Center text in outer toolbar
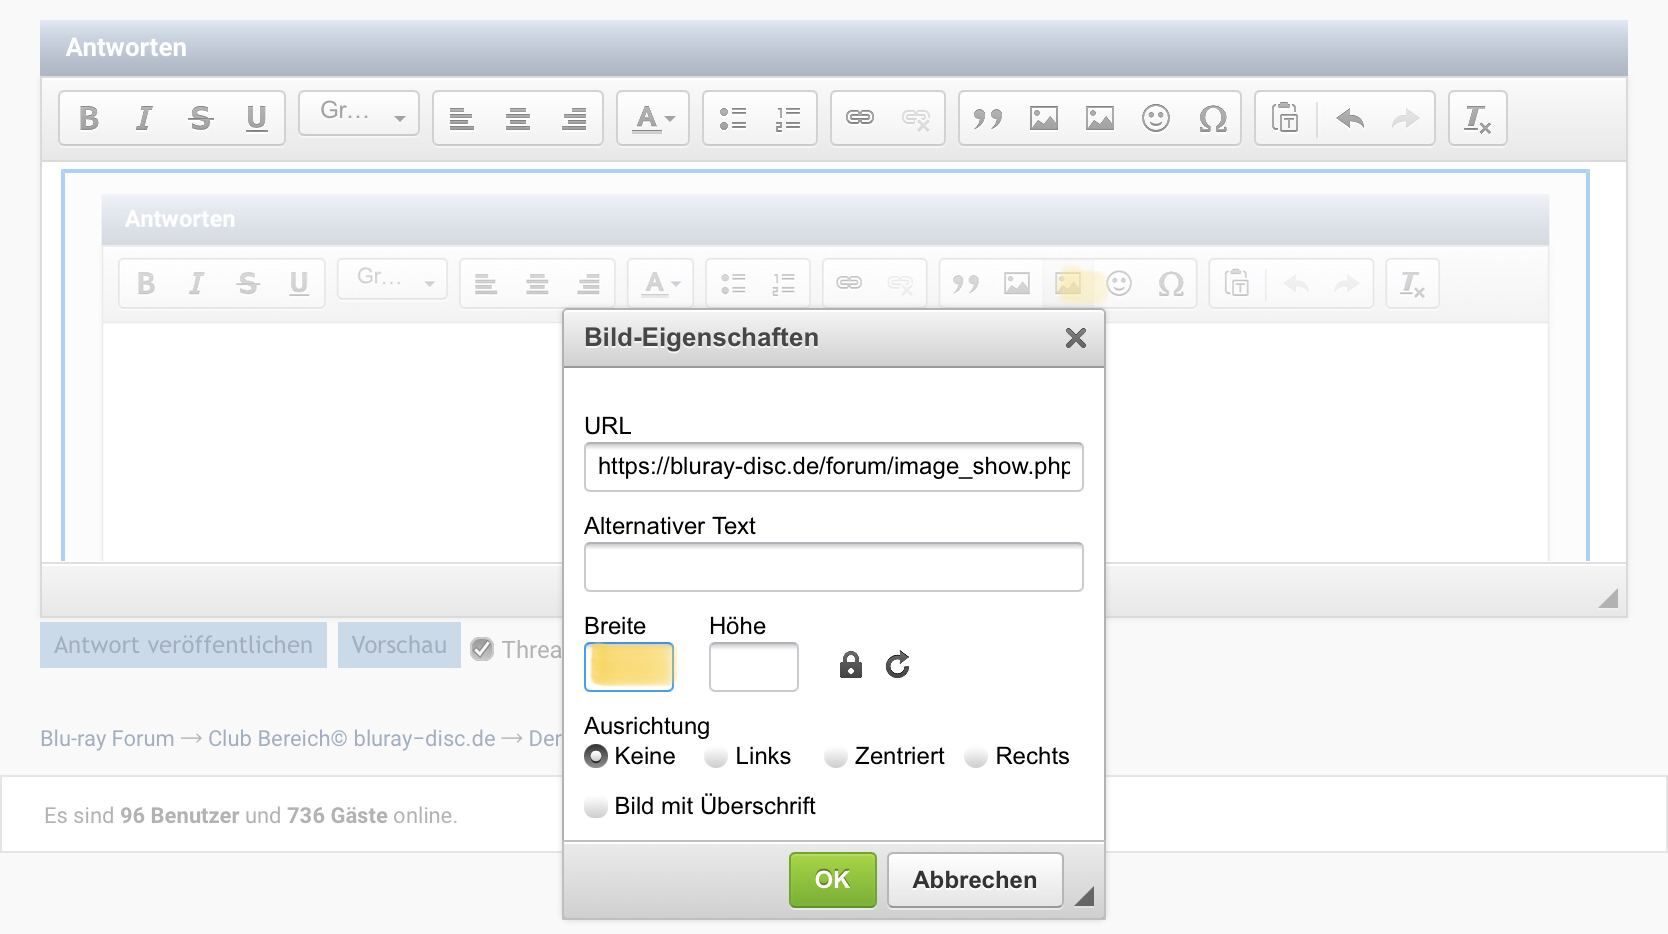 point(518,119)
